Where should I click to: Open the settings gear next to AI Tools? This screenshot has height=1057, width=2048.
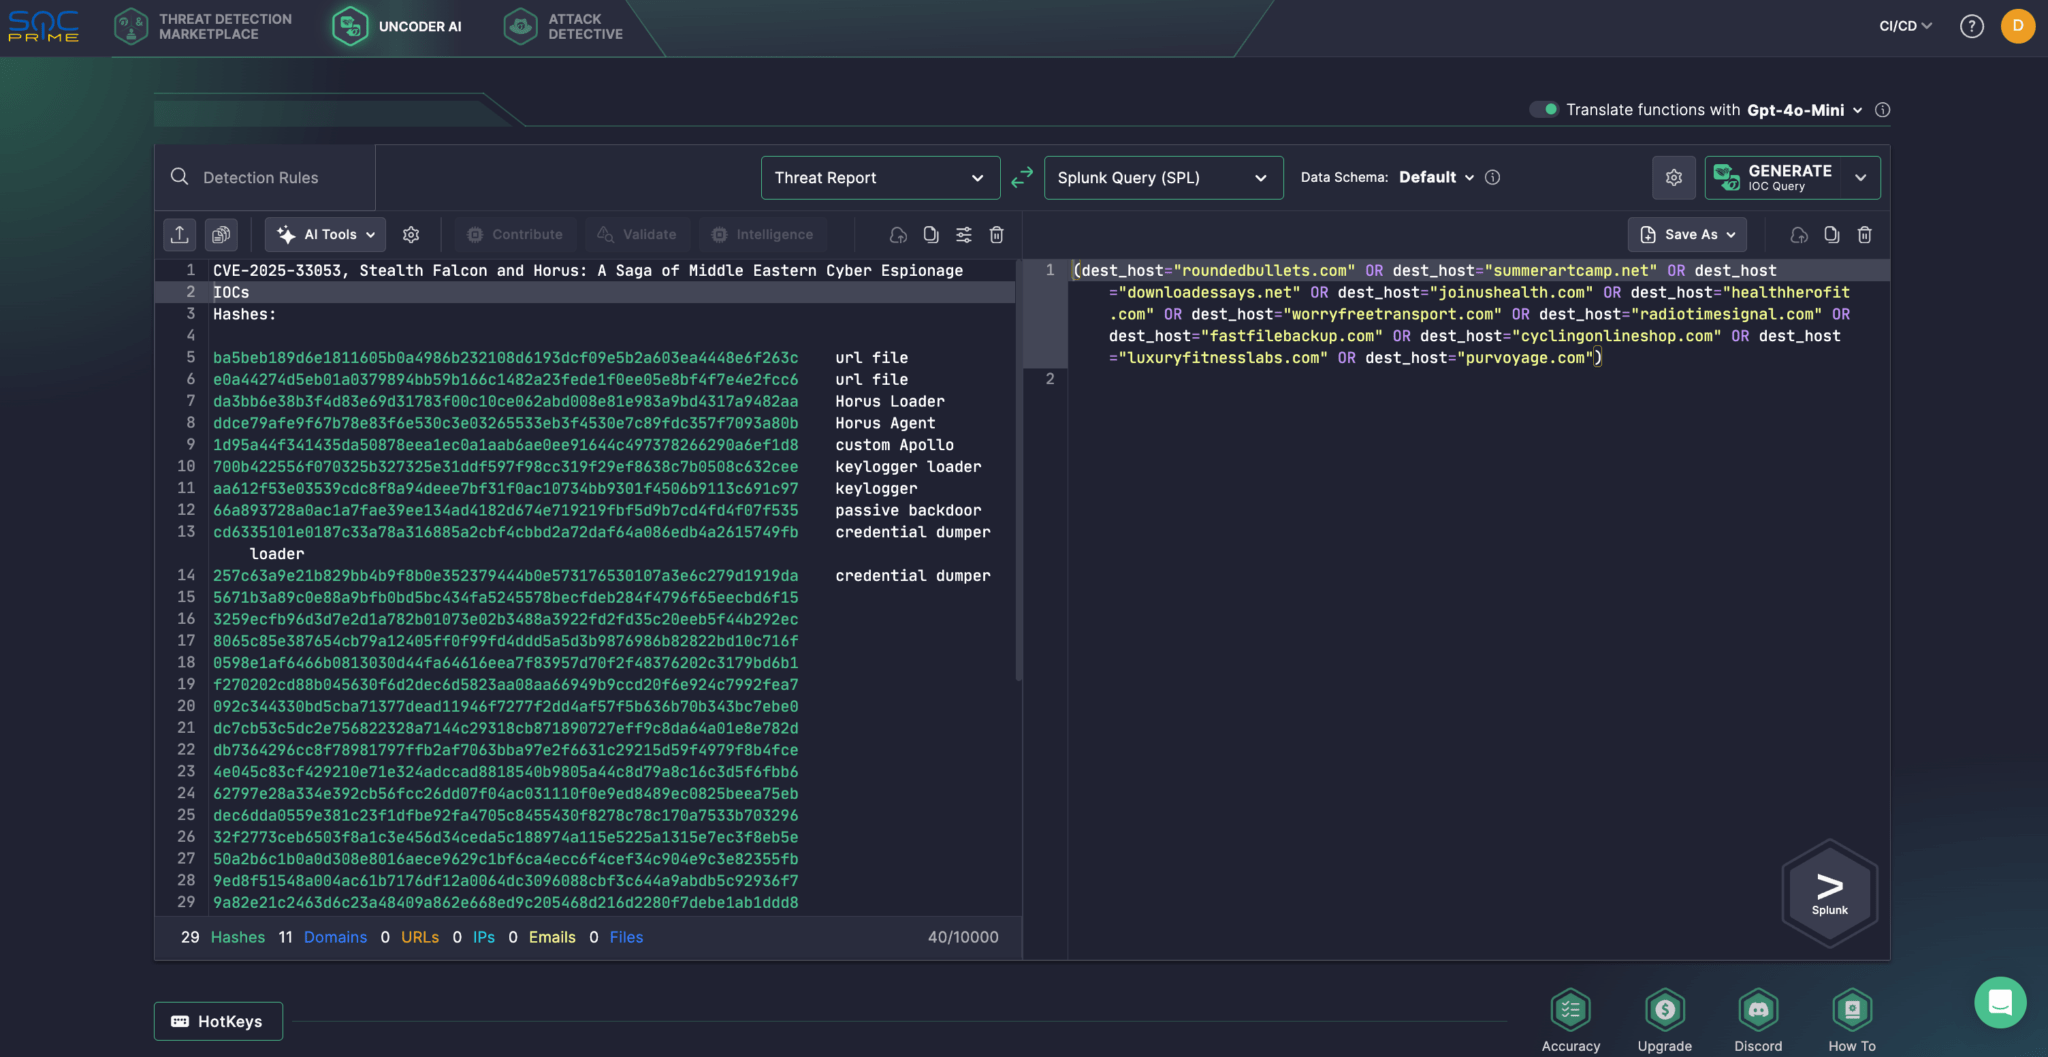412,234
